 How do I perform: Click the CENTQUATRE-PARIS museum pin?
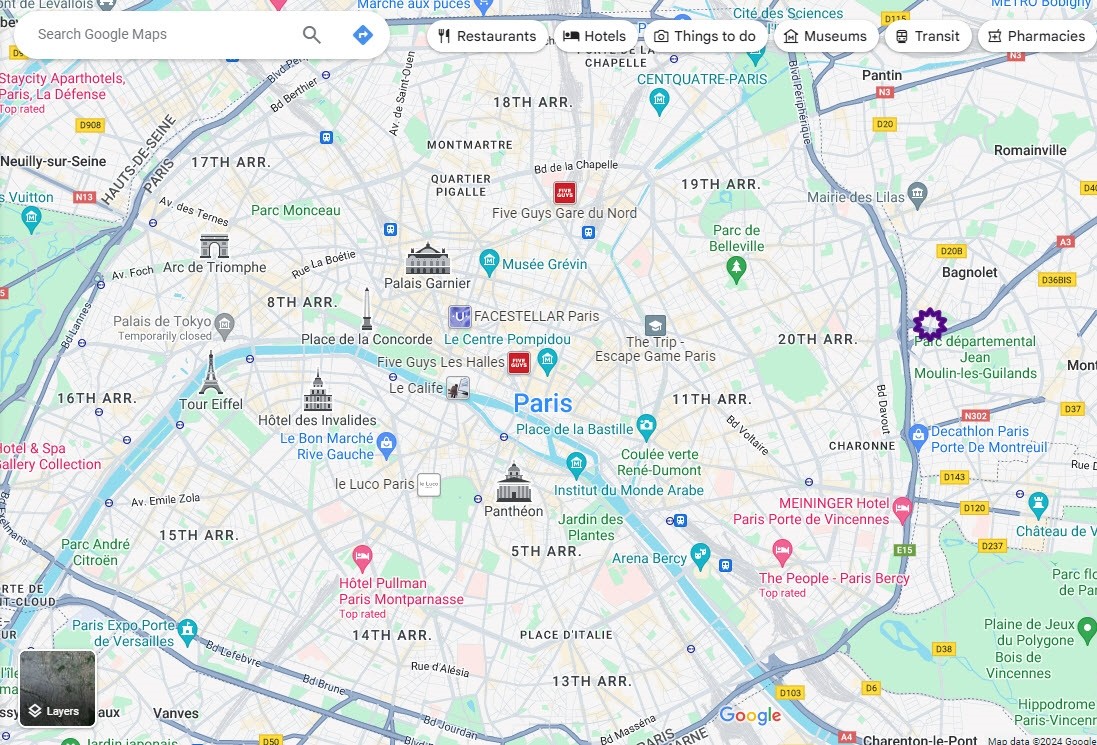pos(659,102)
